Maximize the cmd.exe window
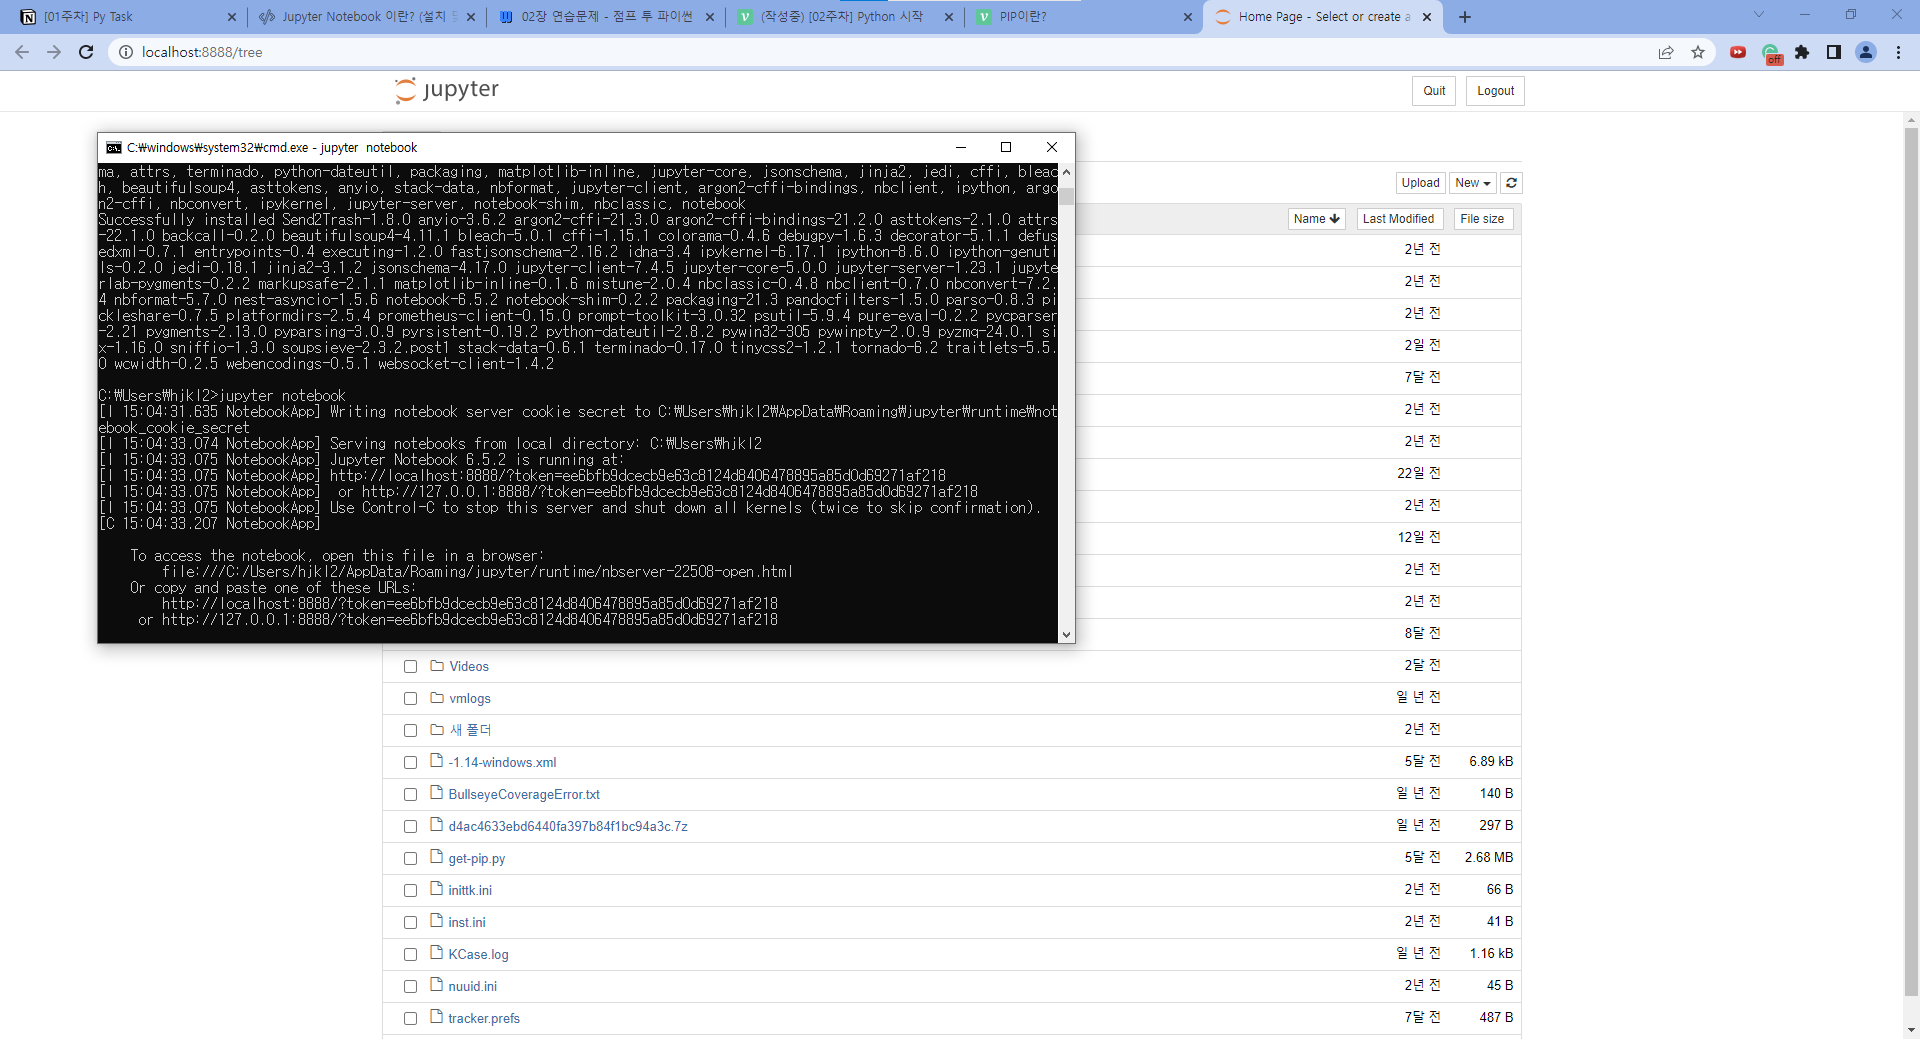Image resolution: width=1920 pixels, height=1040 pixels. tap(1006, 147)
